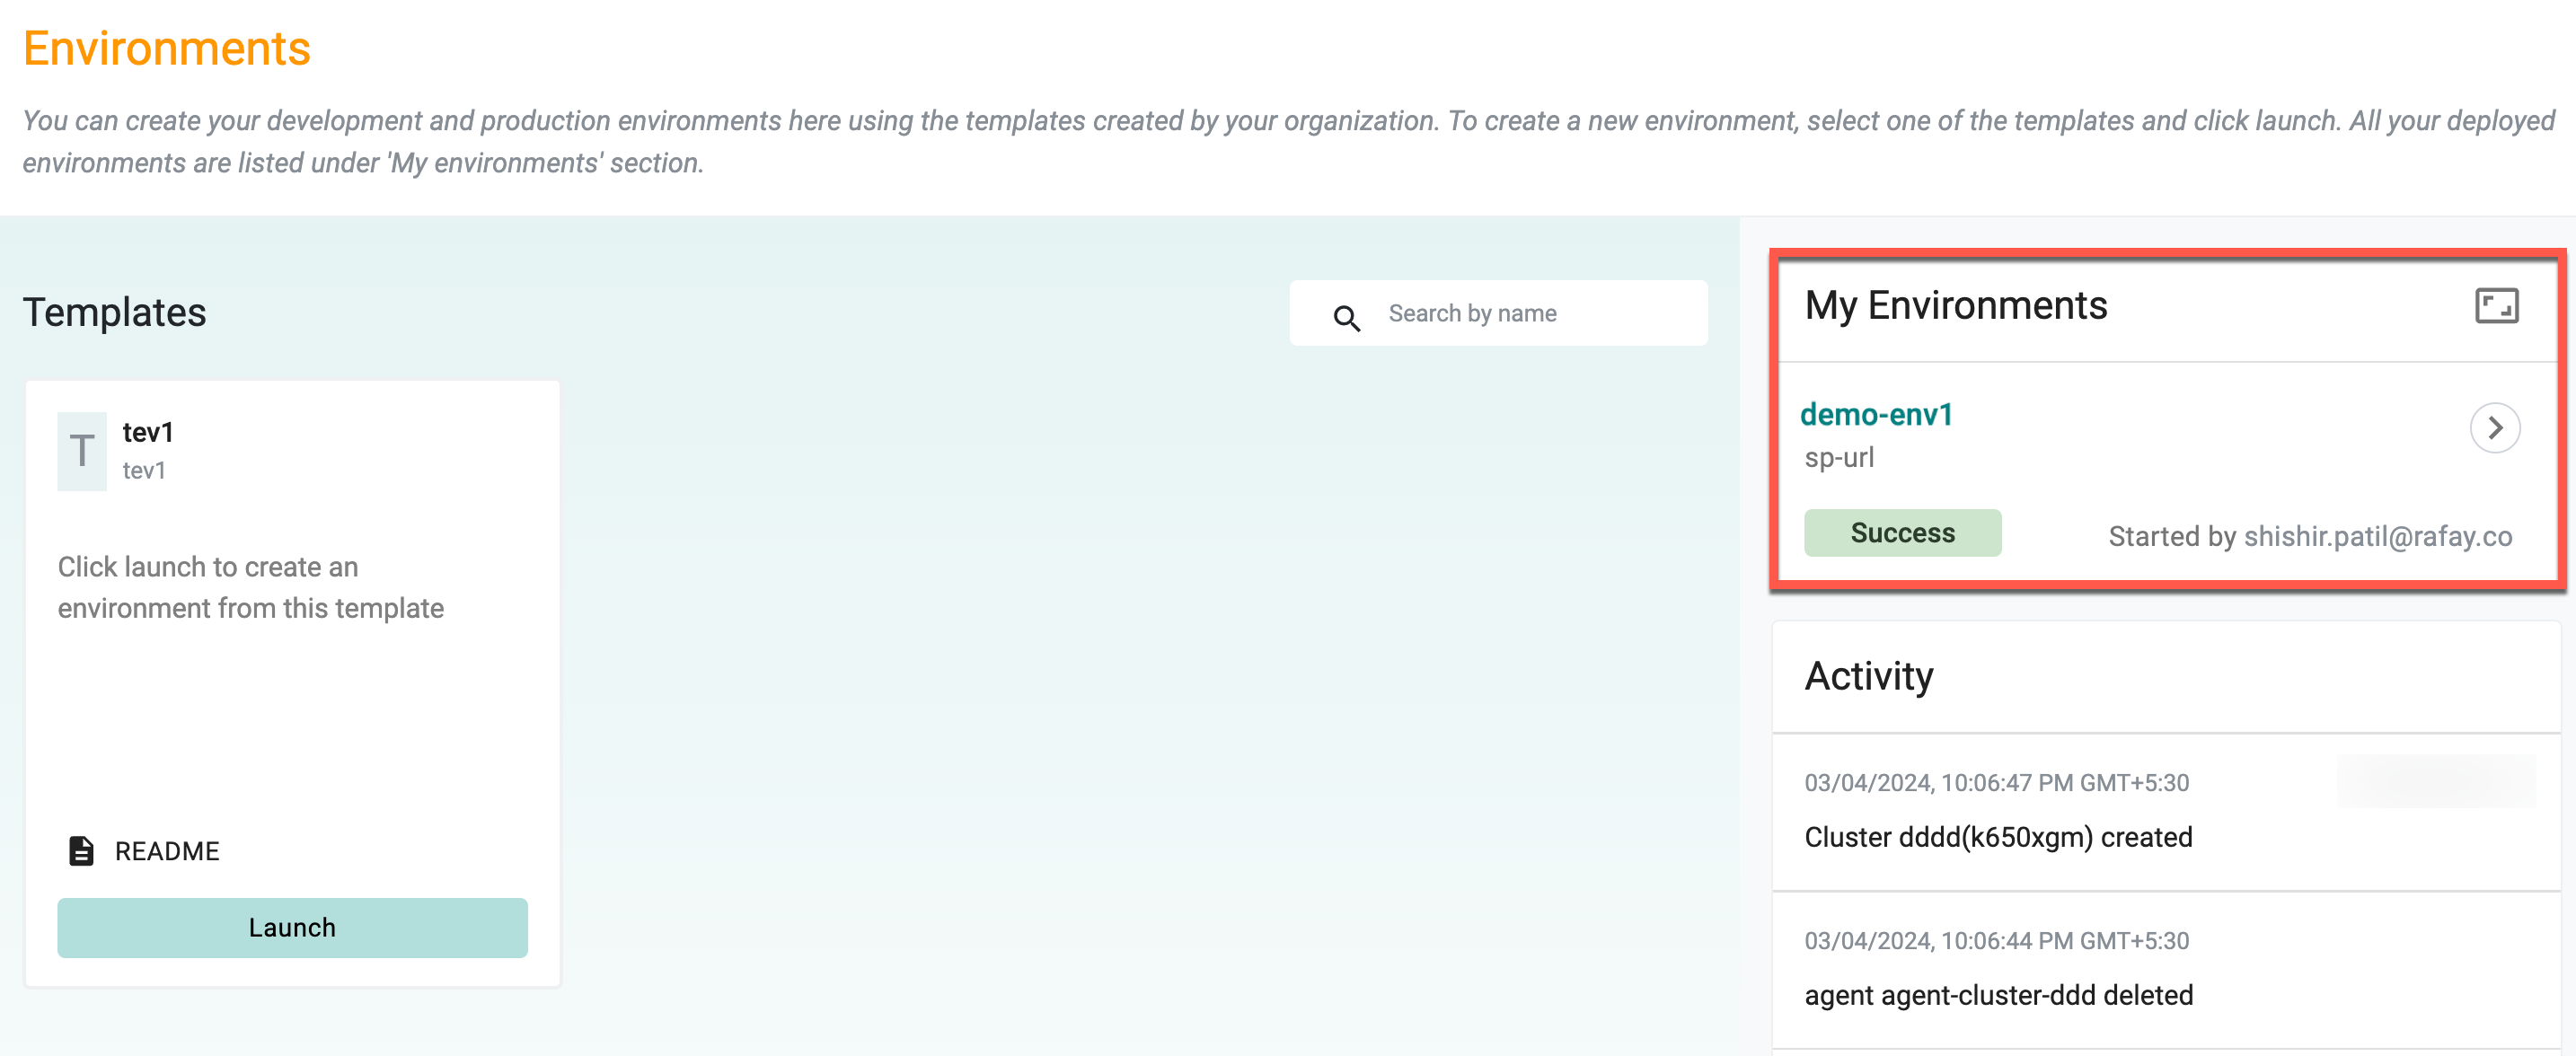Click the Success status badge

pyautogui.click(x=1902, y=533)
